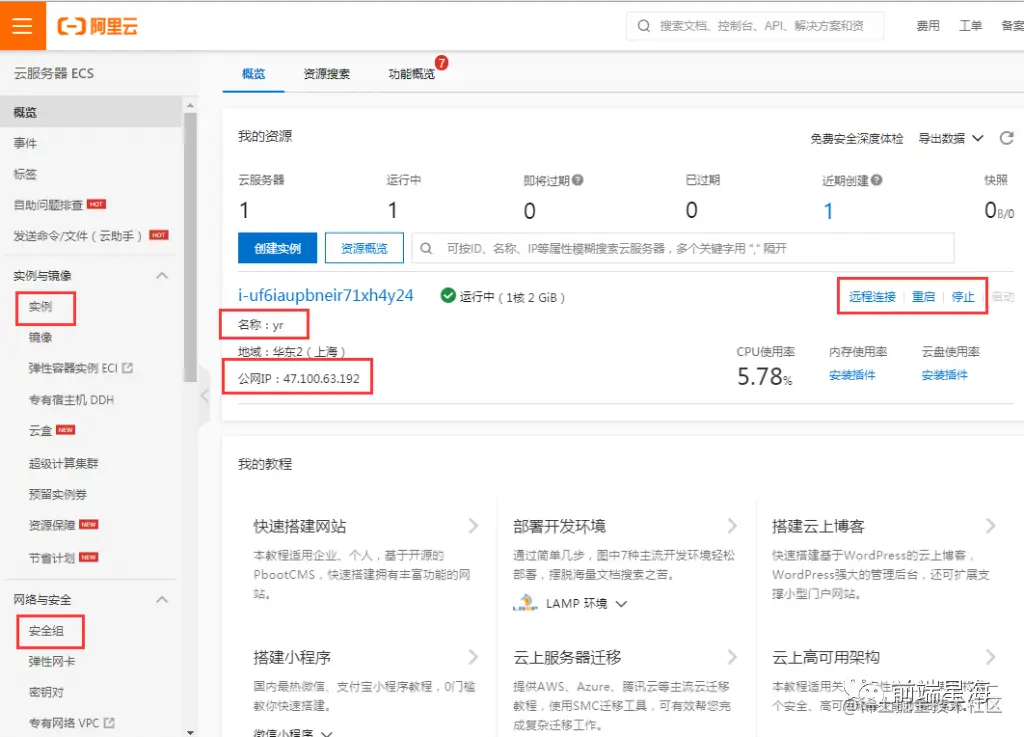The height and width of the screenshot is (737, 1024).
Task: Expand the LAMP 环境 dropdown
Action: coord(621,604)
